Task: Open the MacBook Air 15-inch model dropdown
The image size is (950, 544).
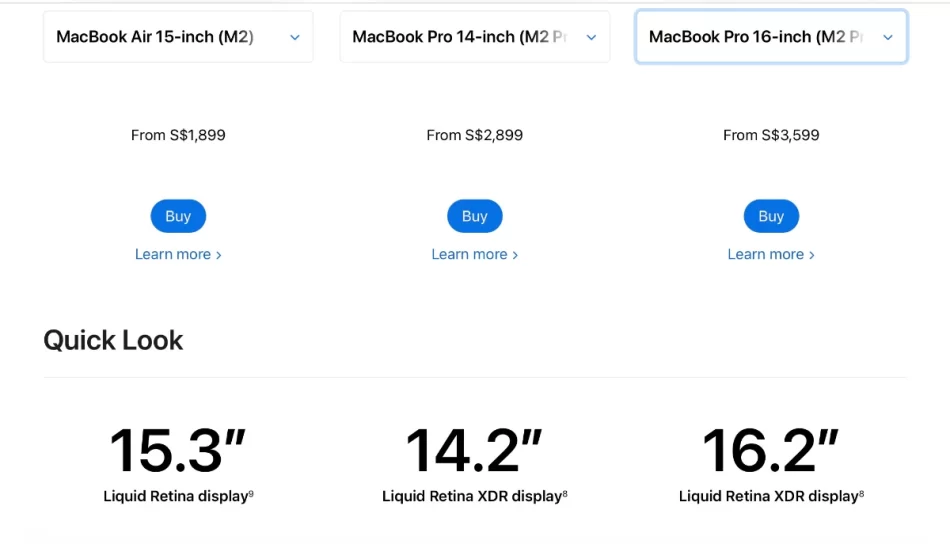Action: point(178,37)
